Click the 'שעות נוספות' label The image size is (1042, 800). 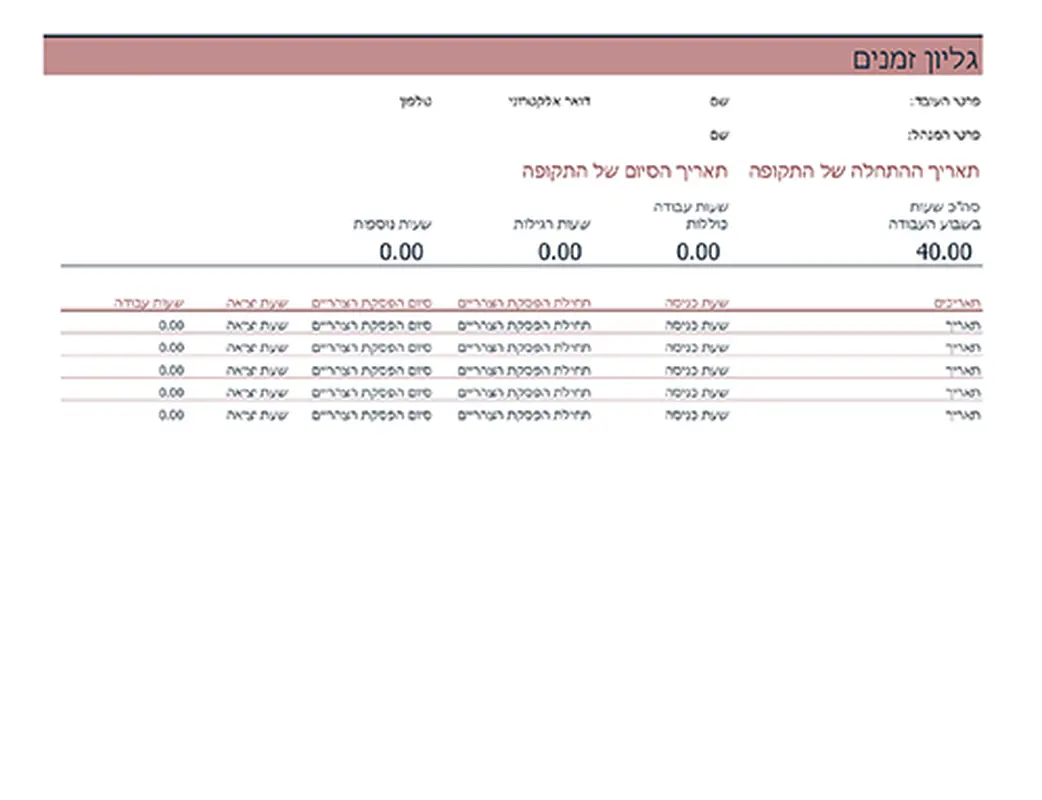point(392,225)
